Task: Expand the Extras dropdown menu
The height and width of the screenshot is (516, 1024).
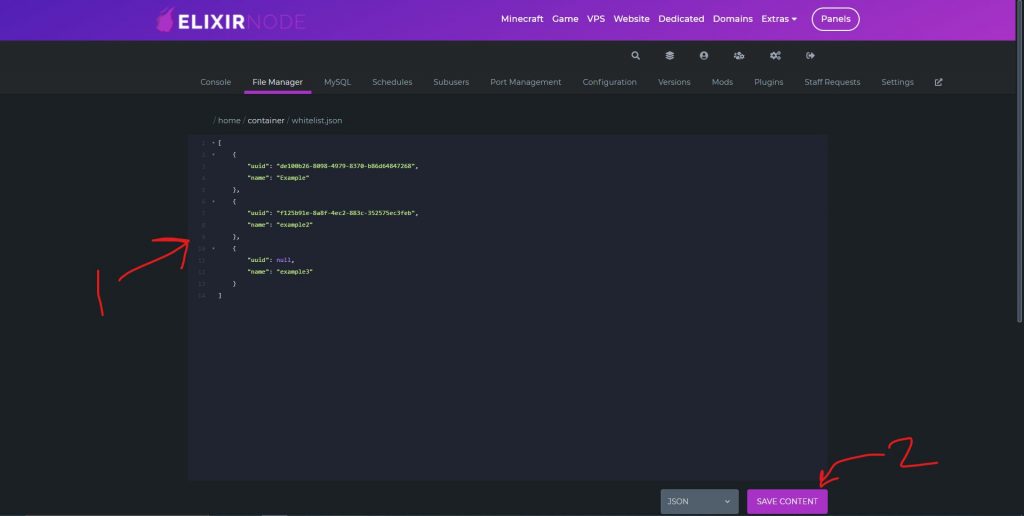Action: pos(779,19)
